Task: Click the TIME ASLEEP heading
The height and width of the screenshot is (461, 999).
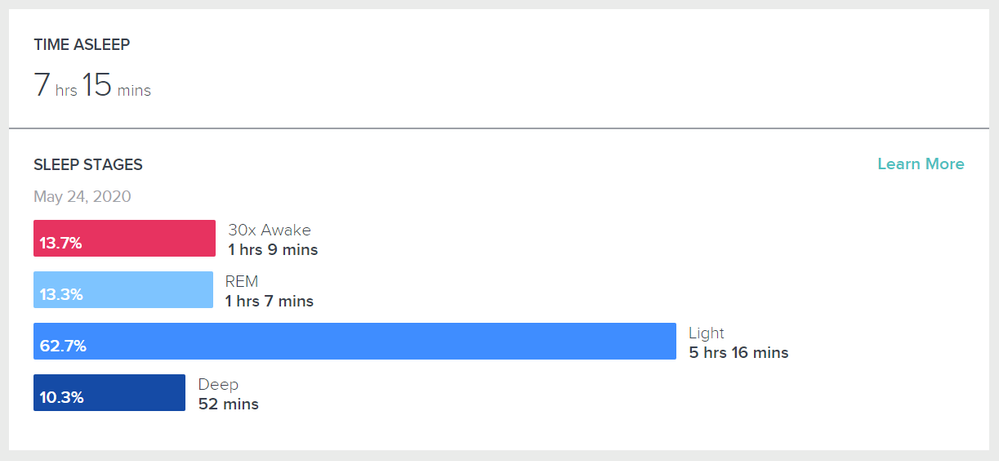Action: pyautogui.click(x=82, y=45)
